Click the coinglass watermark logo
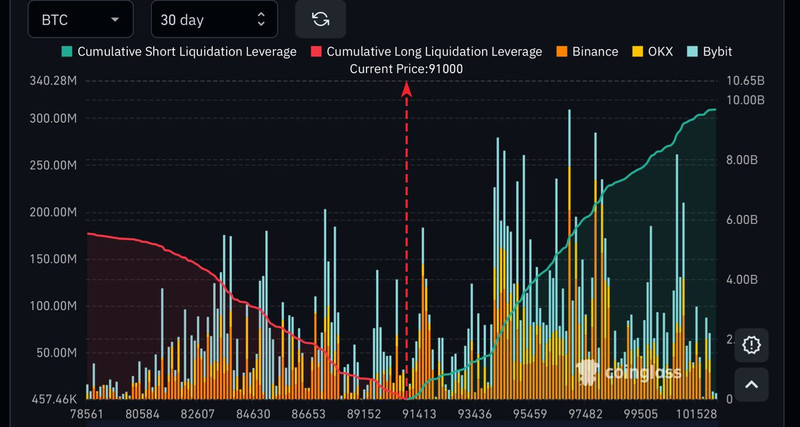Screen dimensions: 800x427 628,373
